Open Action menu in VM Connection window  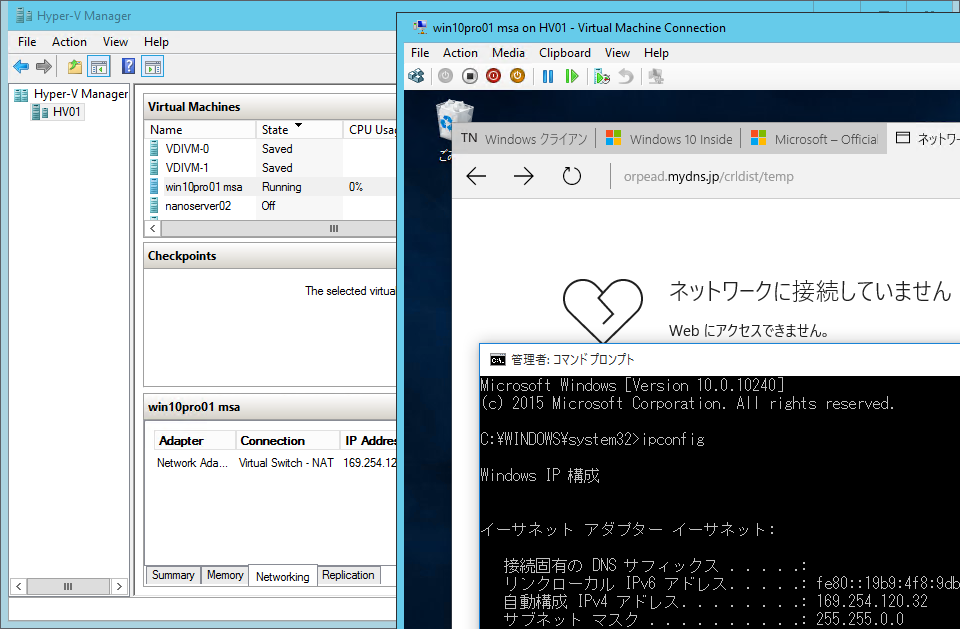[460, 53]
